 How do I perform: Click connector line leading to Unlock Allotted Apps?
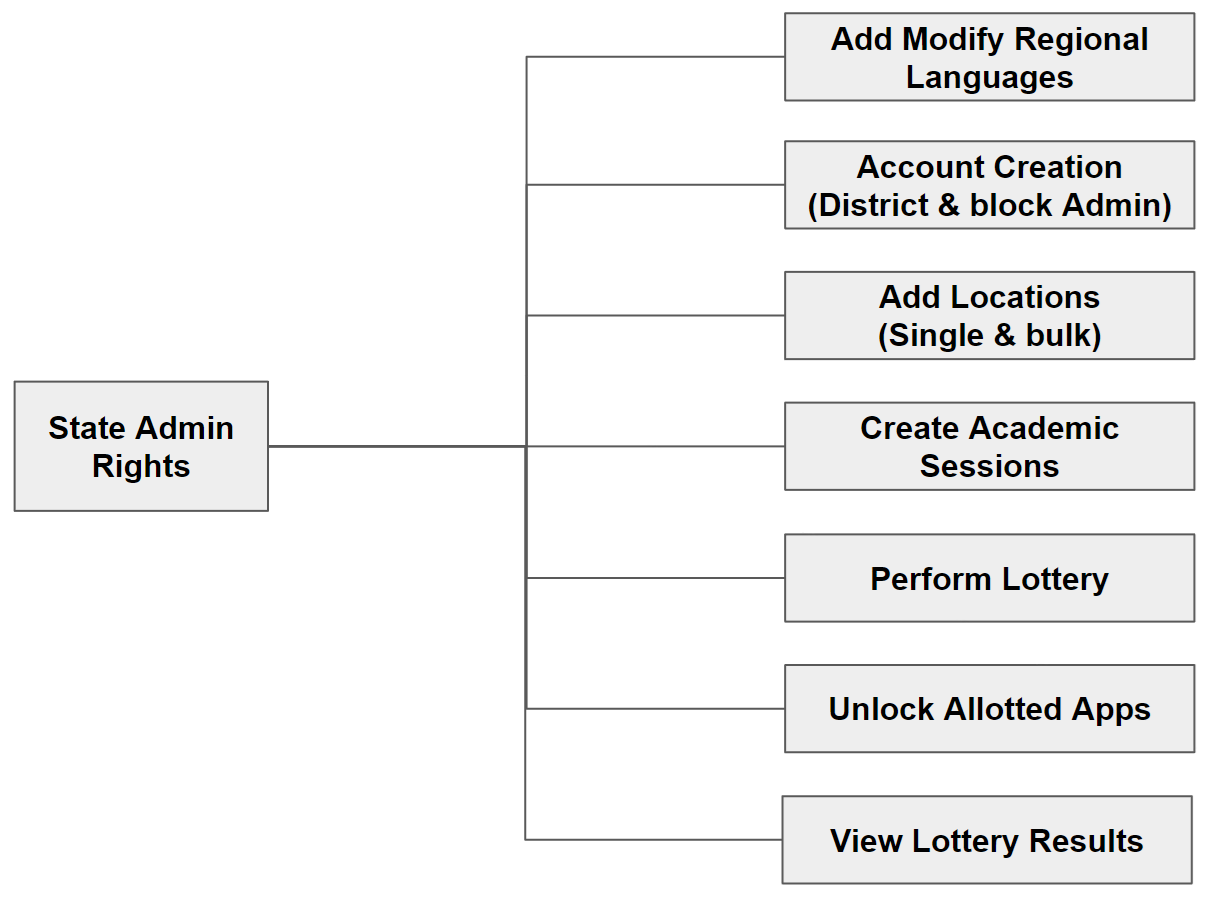(x=655, y=709)
